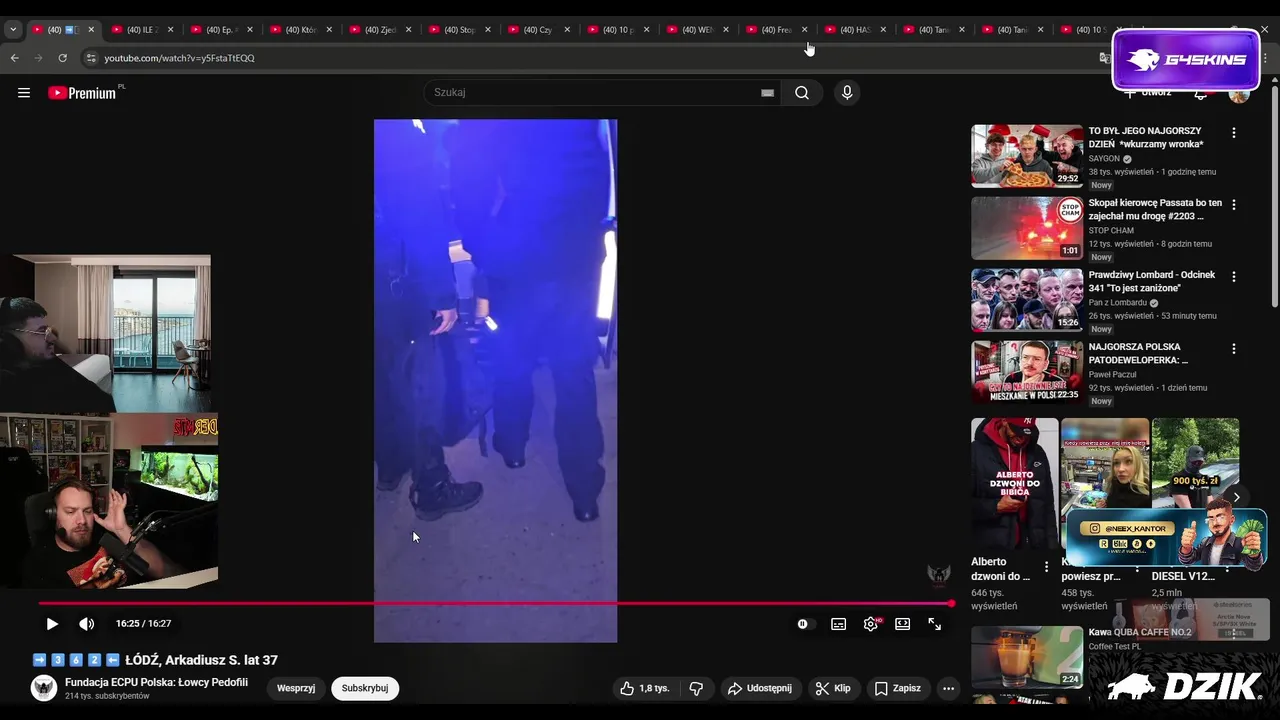Open options menu for NAJGORSZA POLSKA video
Screen dimensions: 1280x720
[1234, 349]
